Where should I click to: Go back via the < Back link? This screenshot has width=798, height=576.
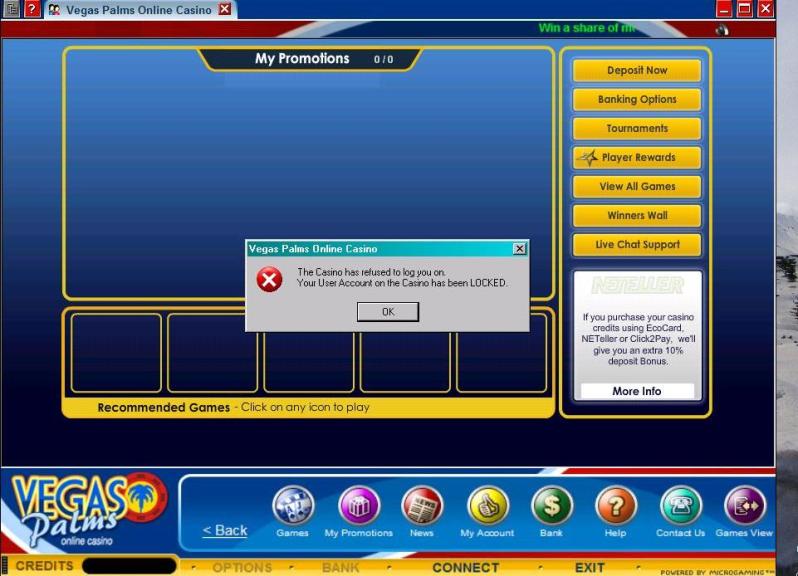pos(225,530)
